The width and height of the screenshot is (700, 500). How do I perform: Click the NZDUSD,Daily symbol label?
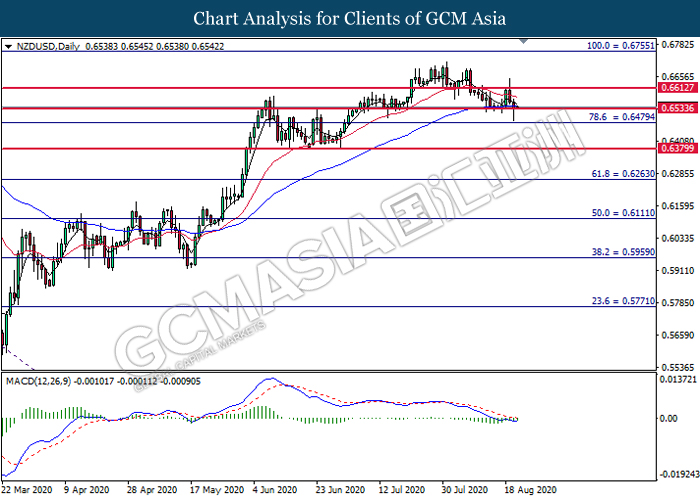[x=48, y=46]
